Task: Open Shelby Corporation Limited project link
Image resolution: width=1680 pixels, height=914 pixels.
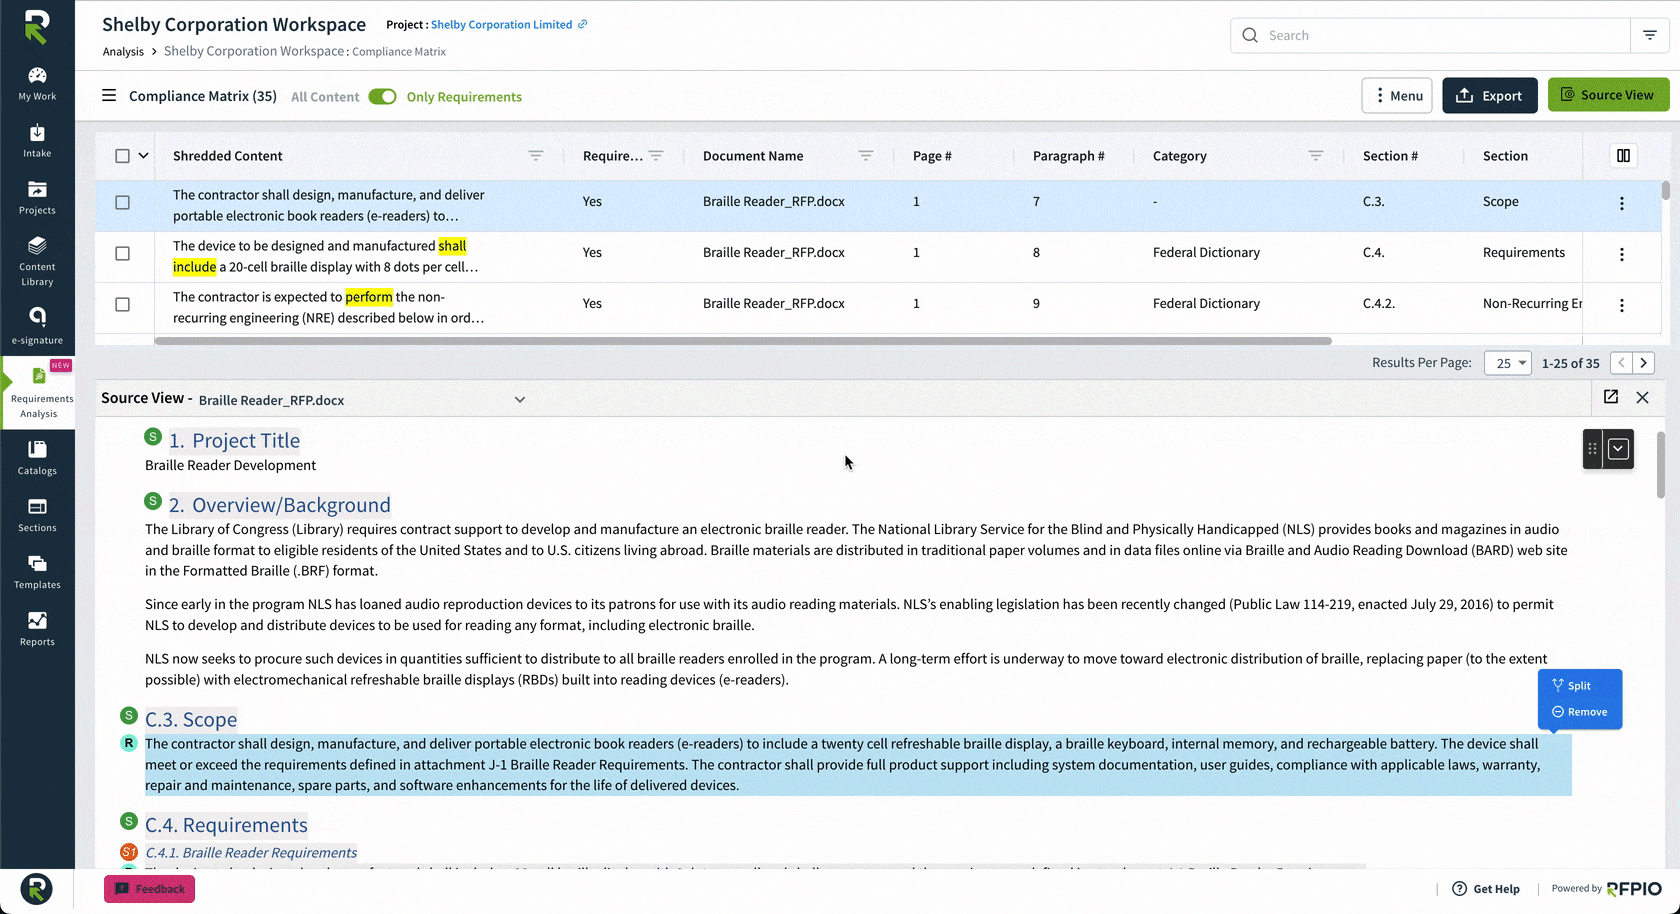Action: click(501, 24)
